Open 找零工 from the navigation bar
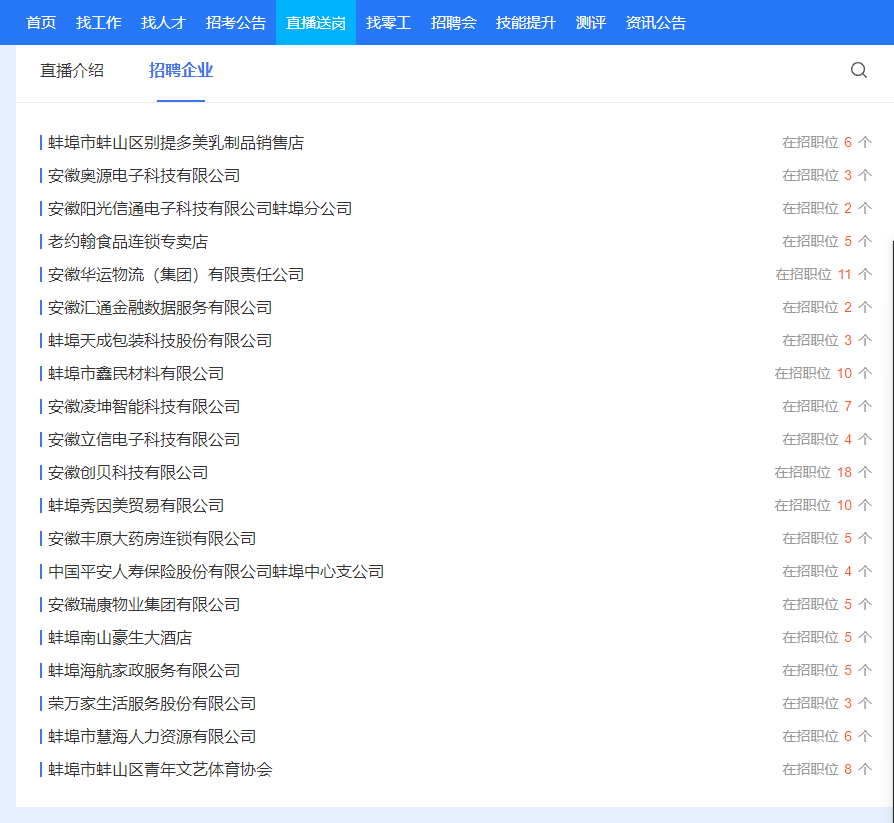 pyautogui.click(x=388, y=22)
